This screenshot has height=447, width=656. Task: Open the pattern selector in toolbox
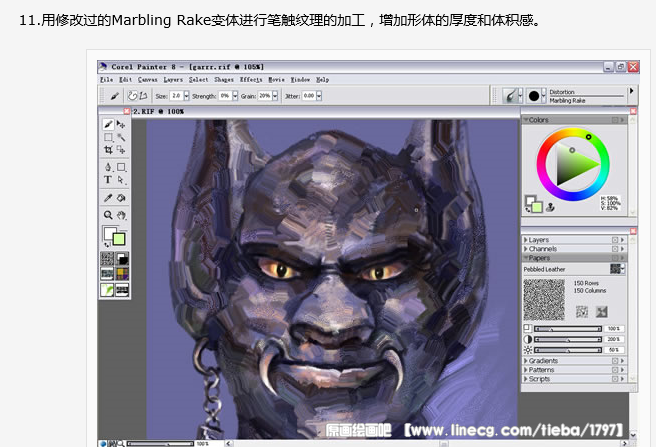click(107, 274)
